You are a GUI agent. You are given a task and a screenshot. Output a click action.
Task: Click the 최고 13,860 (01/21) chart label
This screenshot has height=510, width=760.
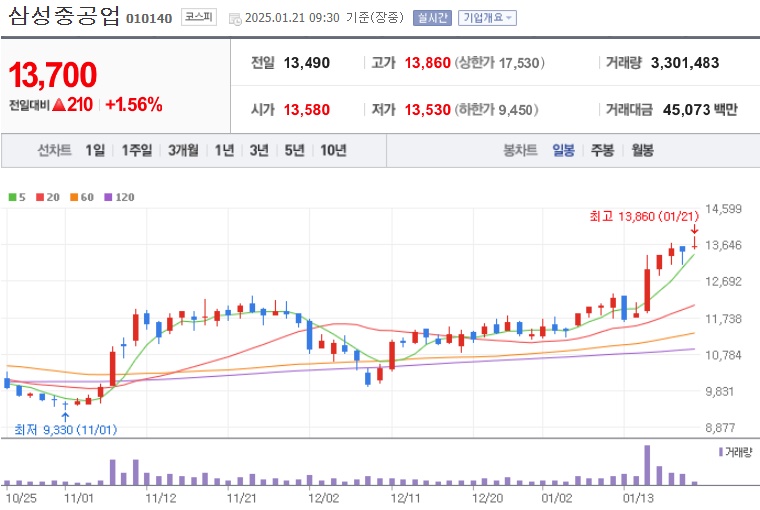644,216
